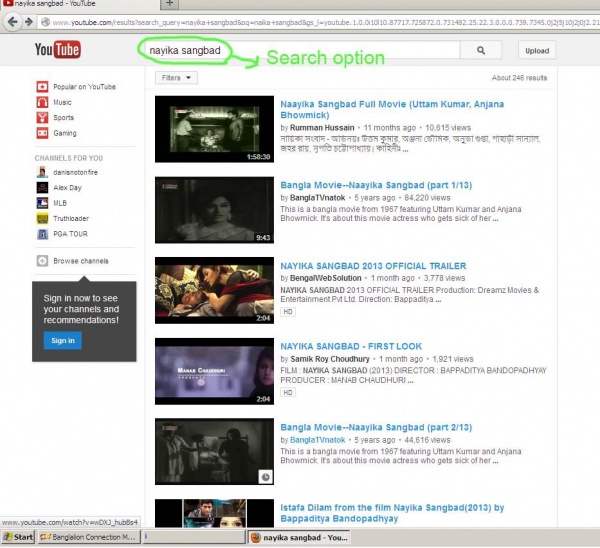Click Watch Later clock on part 2/13 thumbnail
Image resolution: width=600 pixels, height=548 pixels.
(266, 477)
